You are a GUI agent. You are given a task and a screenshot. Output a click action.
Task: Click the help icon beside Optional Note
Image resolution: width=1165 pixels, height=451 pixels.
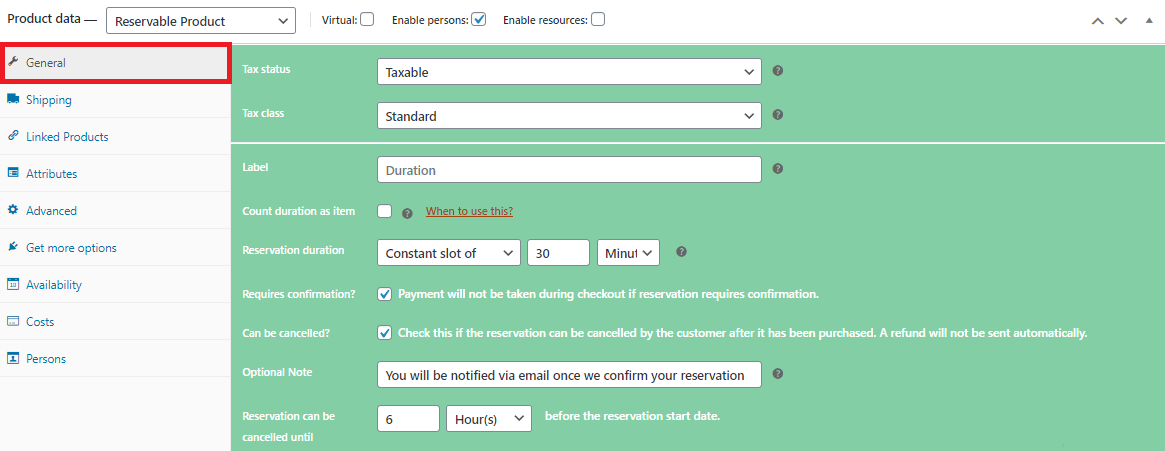778,374
